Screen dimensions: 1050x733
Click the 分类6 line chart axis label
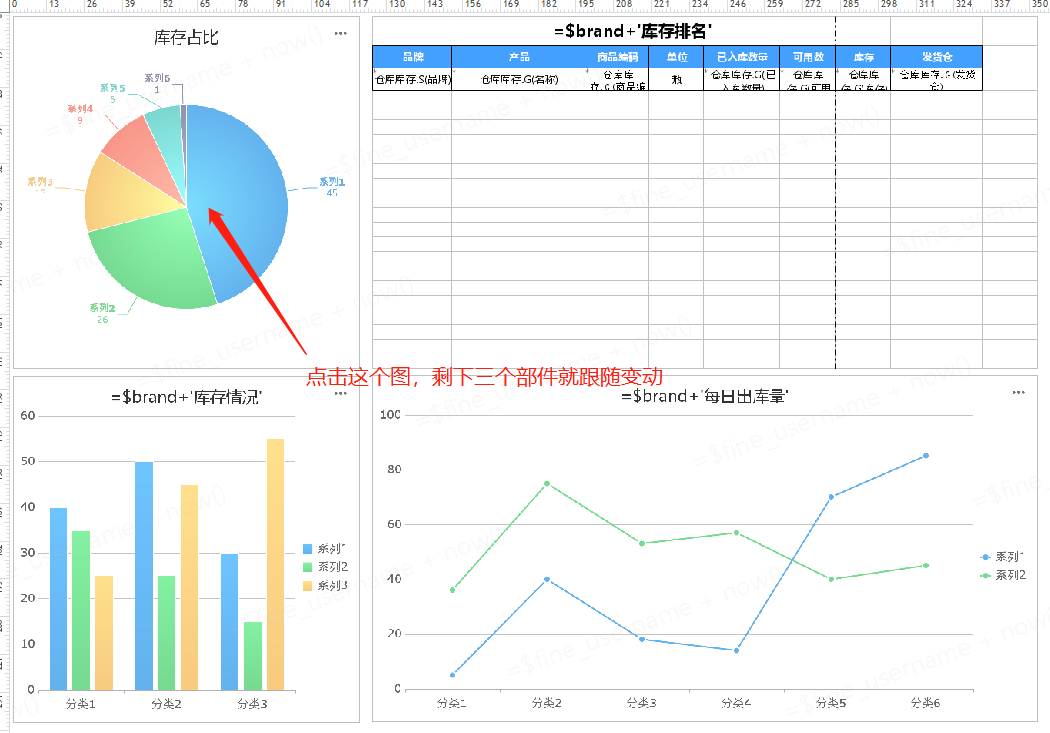point(925,703)
